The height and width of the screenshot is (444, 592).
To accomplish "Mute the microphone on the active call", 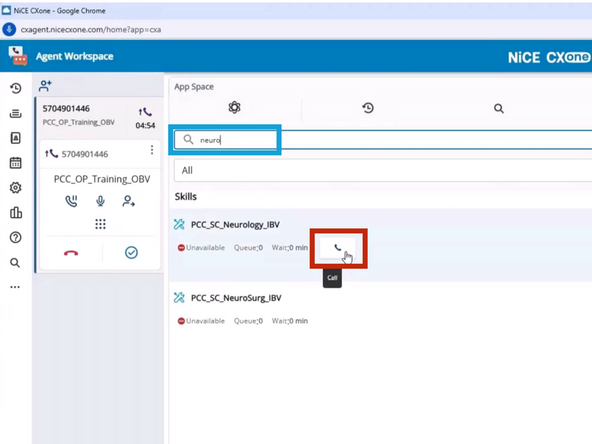I will (x=100, y=201).
